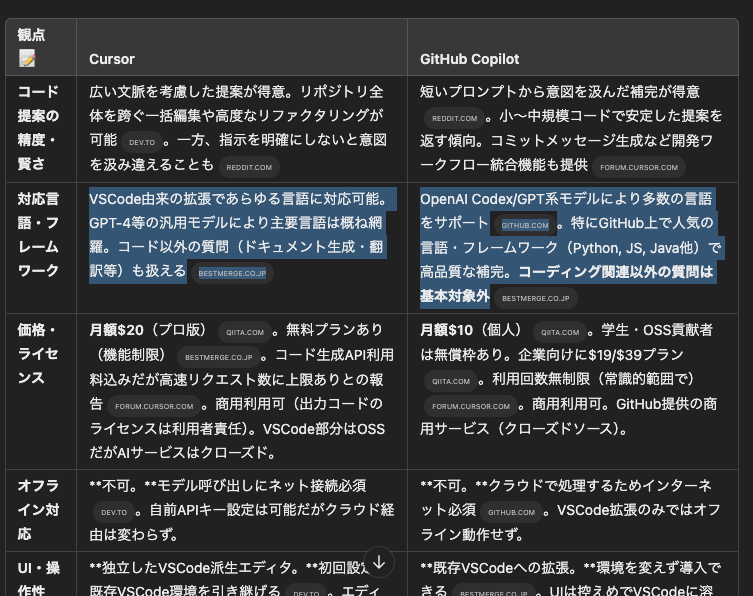Click text **不可。**モデル呼び出しにネット接続必須
The height and width of the screenshot is (596, 753).
228,486
